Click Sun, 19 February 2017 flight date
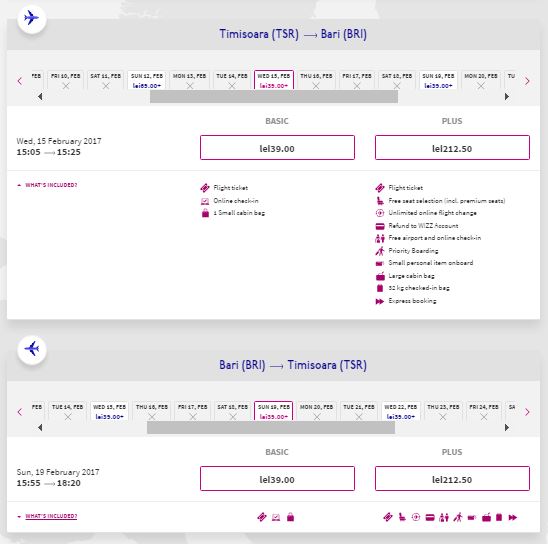The image size is (548, 544). pos(58,472)
